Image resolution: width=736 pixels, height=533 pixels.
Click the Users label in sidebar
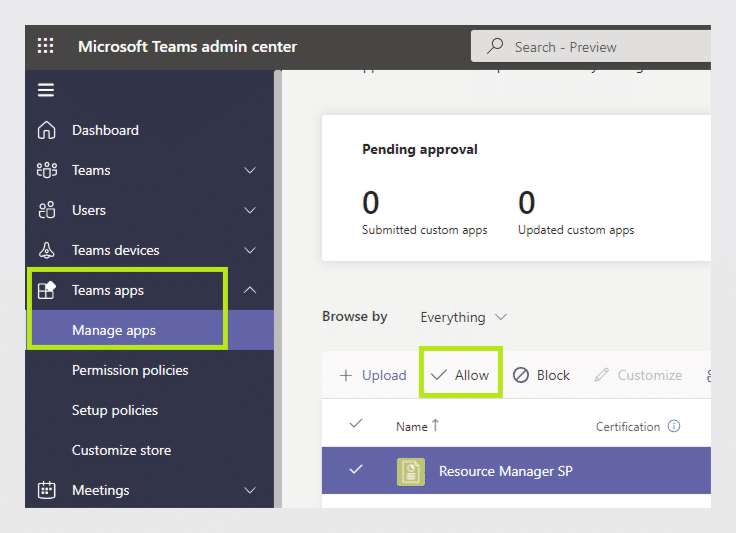point(89,210)
